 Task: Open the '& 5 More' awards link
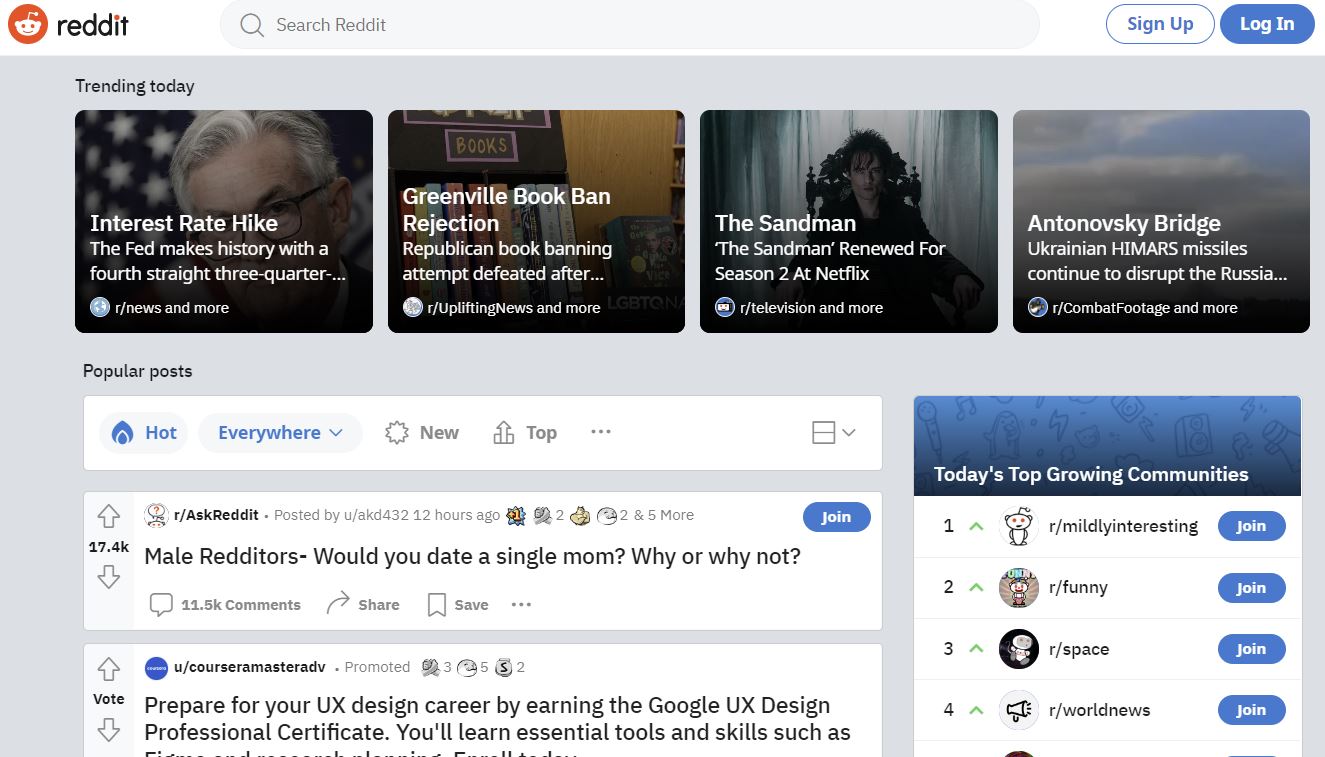pos(663,515)
